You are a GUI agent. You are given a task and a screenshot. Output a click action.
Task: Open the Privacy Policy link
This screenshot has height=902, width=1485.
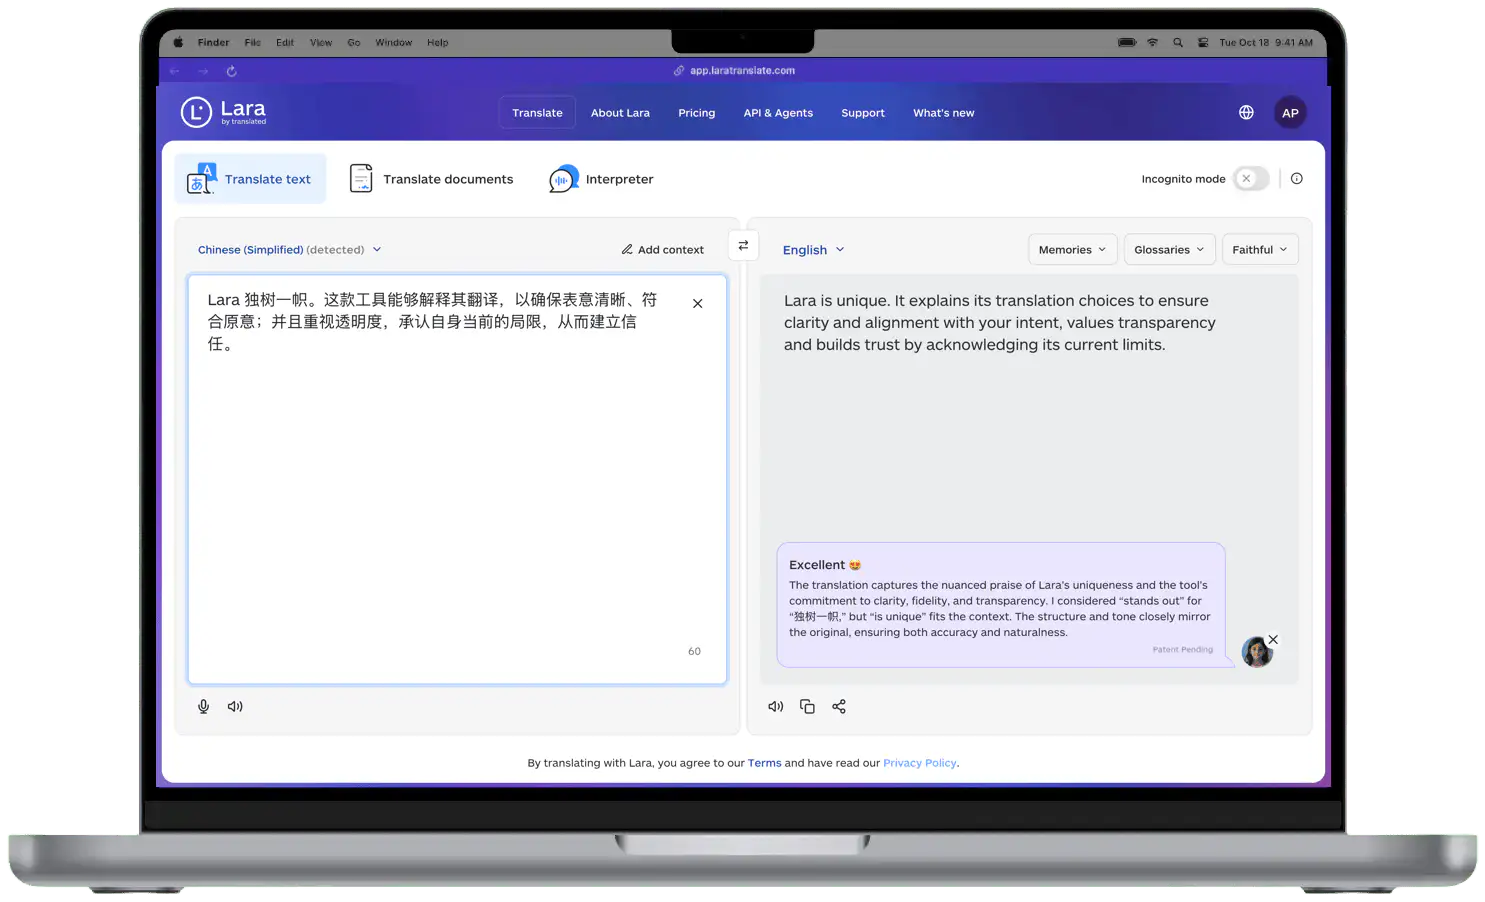tap(919, 763)
